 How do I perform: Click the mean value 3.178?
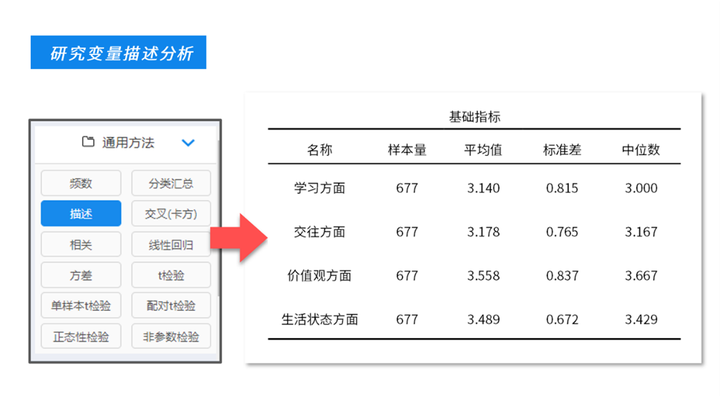[483, 232]
